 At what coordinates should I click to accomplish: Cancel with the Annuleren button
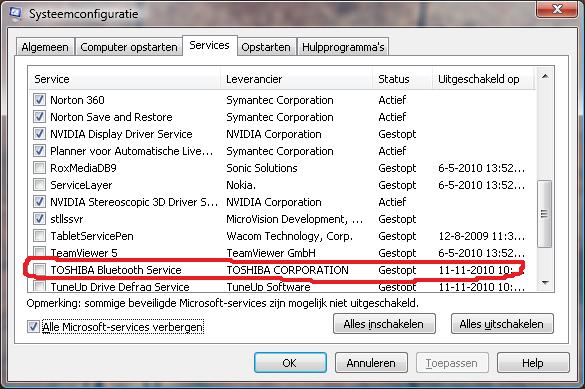371,363
